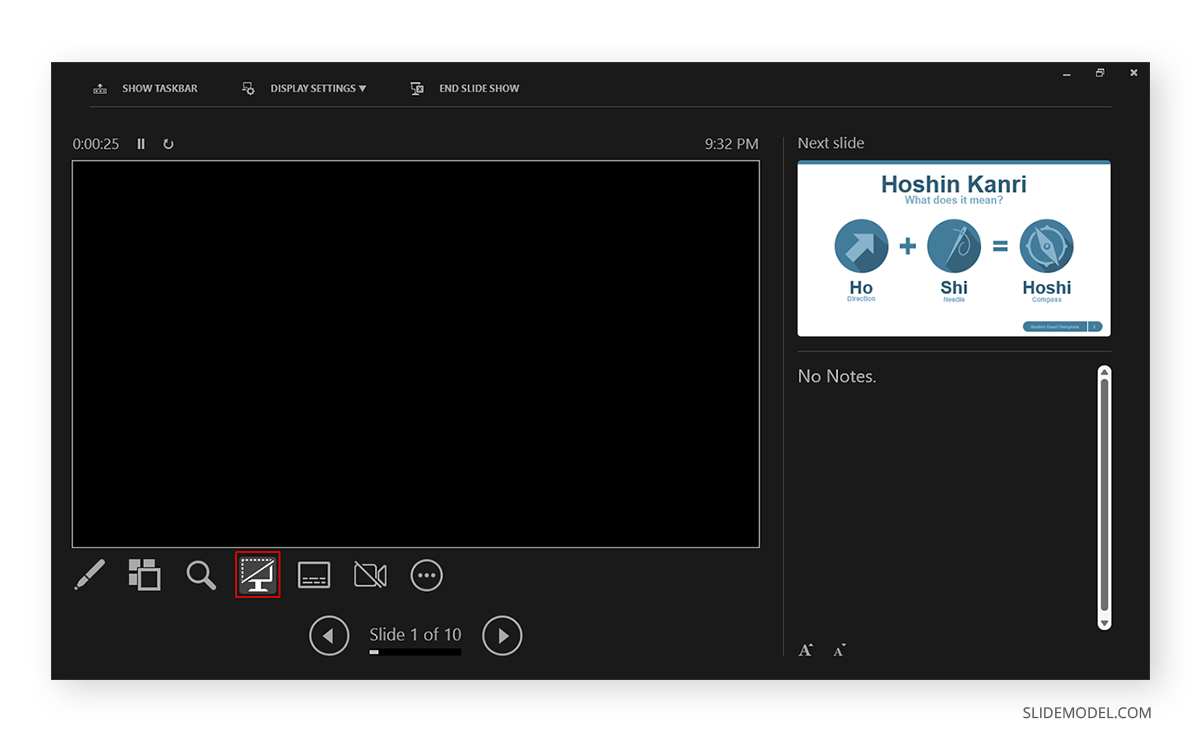Open the pen and laser pointer tools
The image size is (1200, 743).
pyautogui.click(x=89, y=575)
